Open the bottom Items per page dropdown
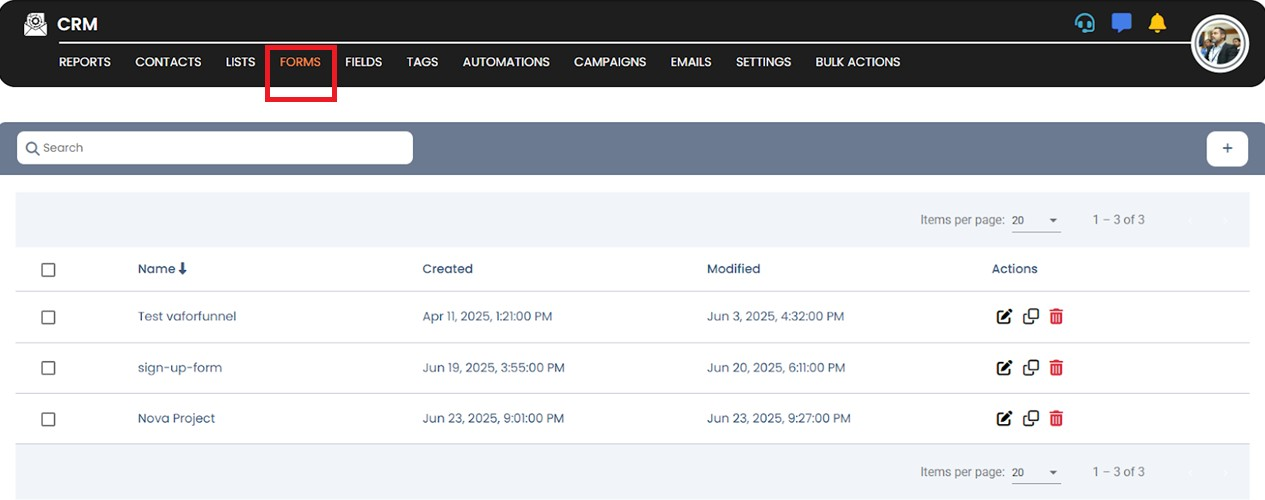The height and width of the screenshot is (500, 1265). (1035, 472)
